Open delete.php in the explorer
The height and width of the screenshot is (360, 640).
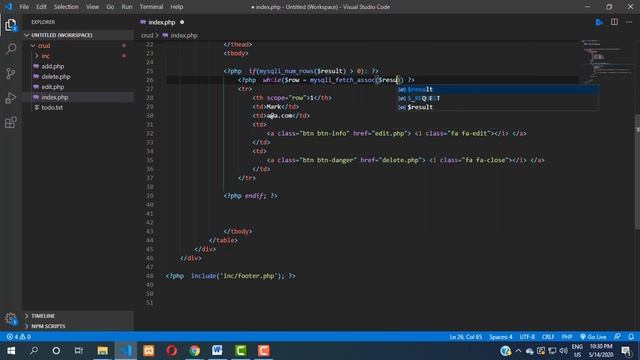(x=56, y=77)
